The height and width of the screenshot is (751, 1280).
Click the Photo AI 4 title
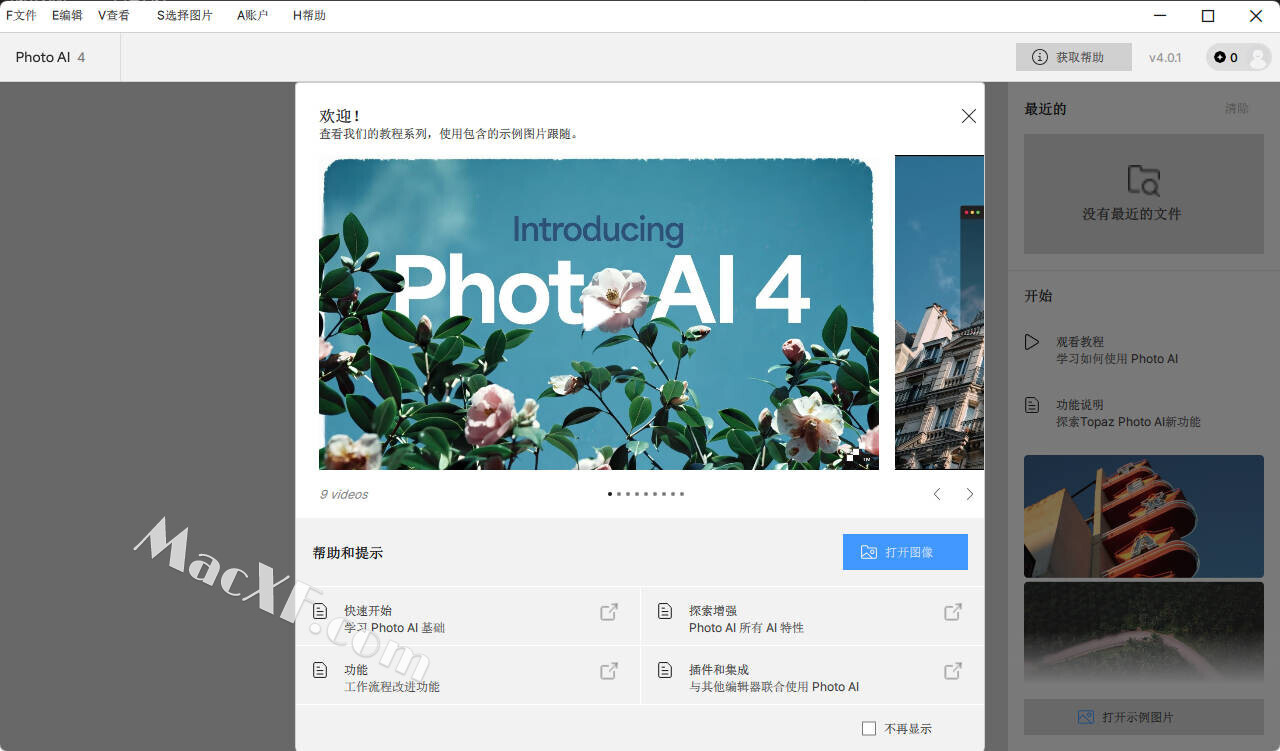(x=50, y=57)
